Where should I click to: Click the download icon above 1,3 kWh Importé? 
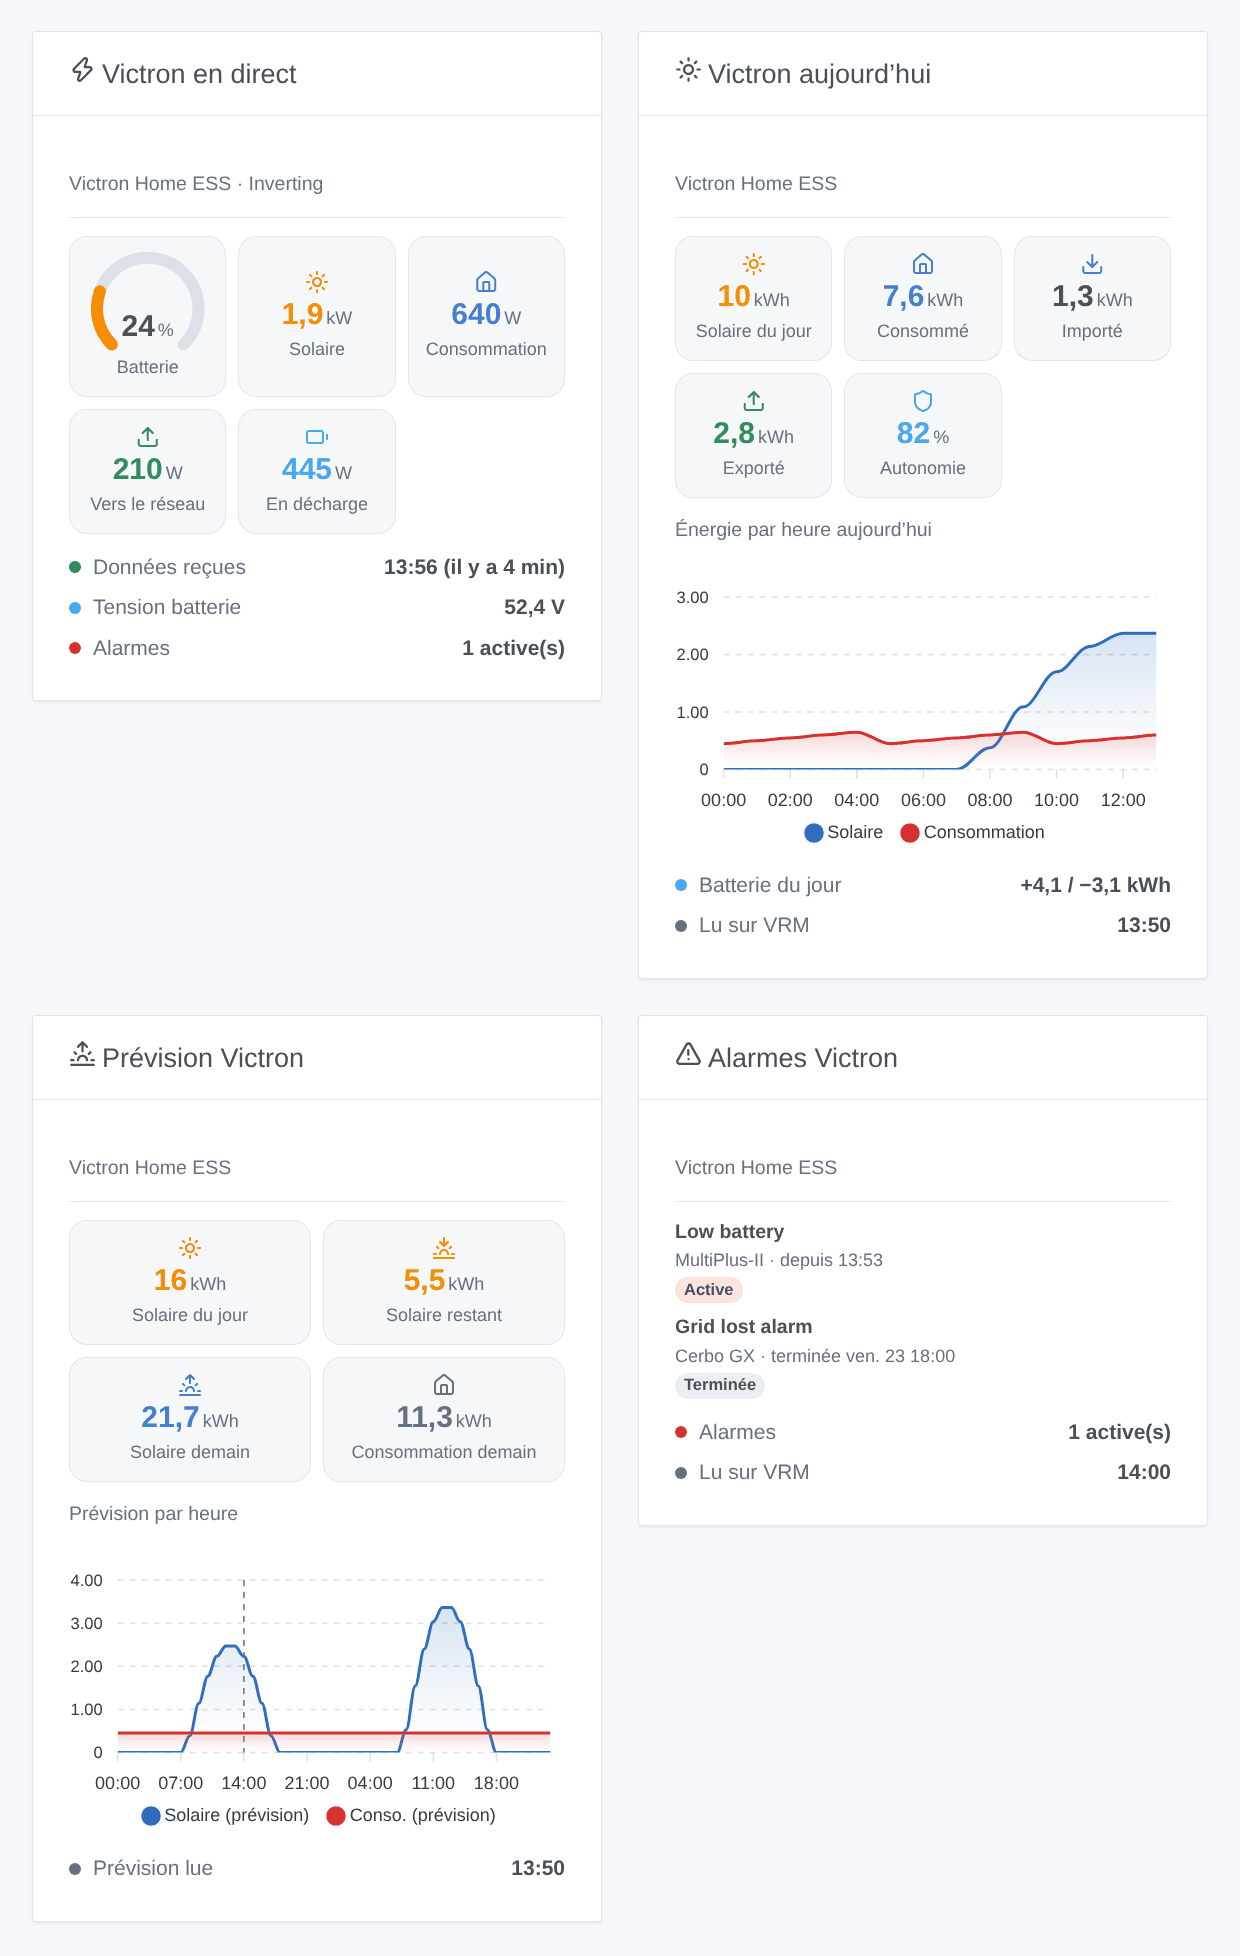(1092, 264)
